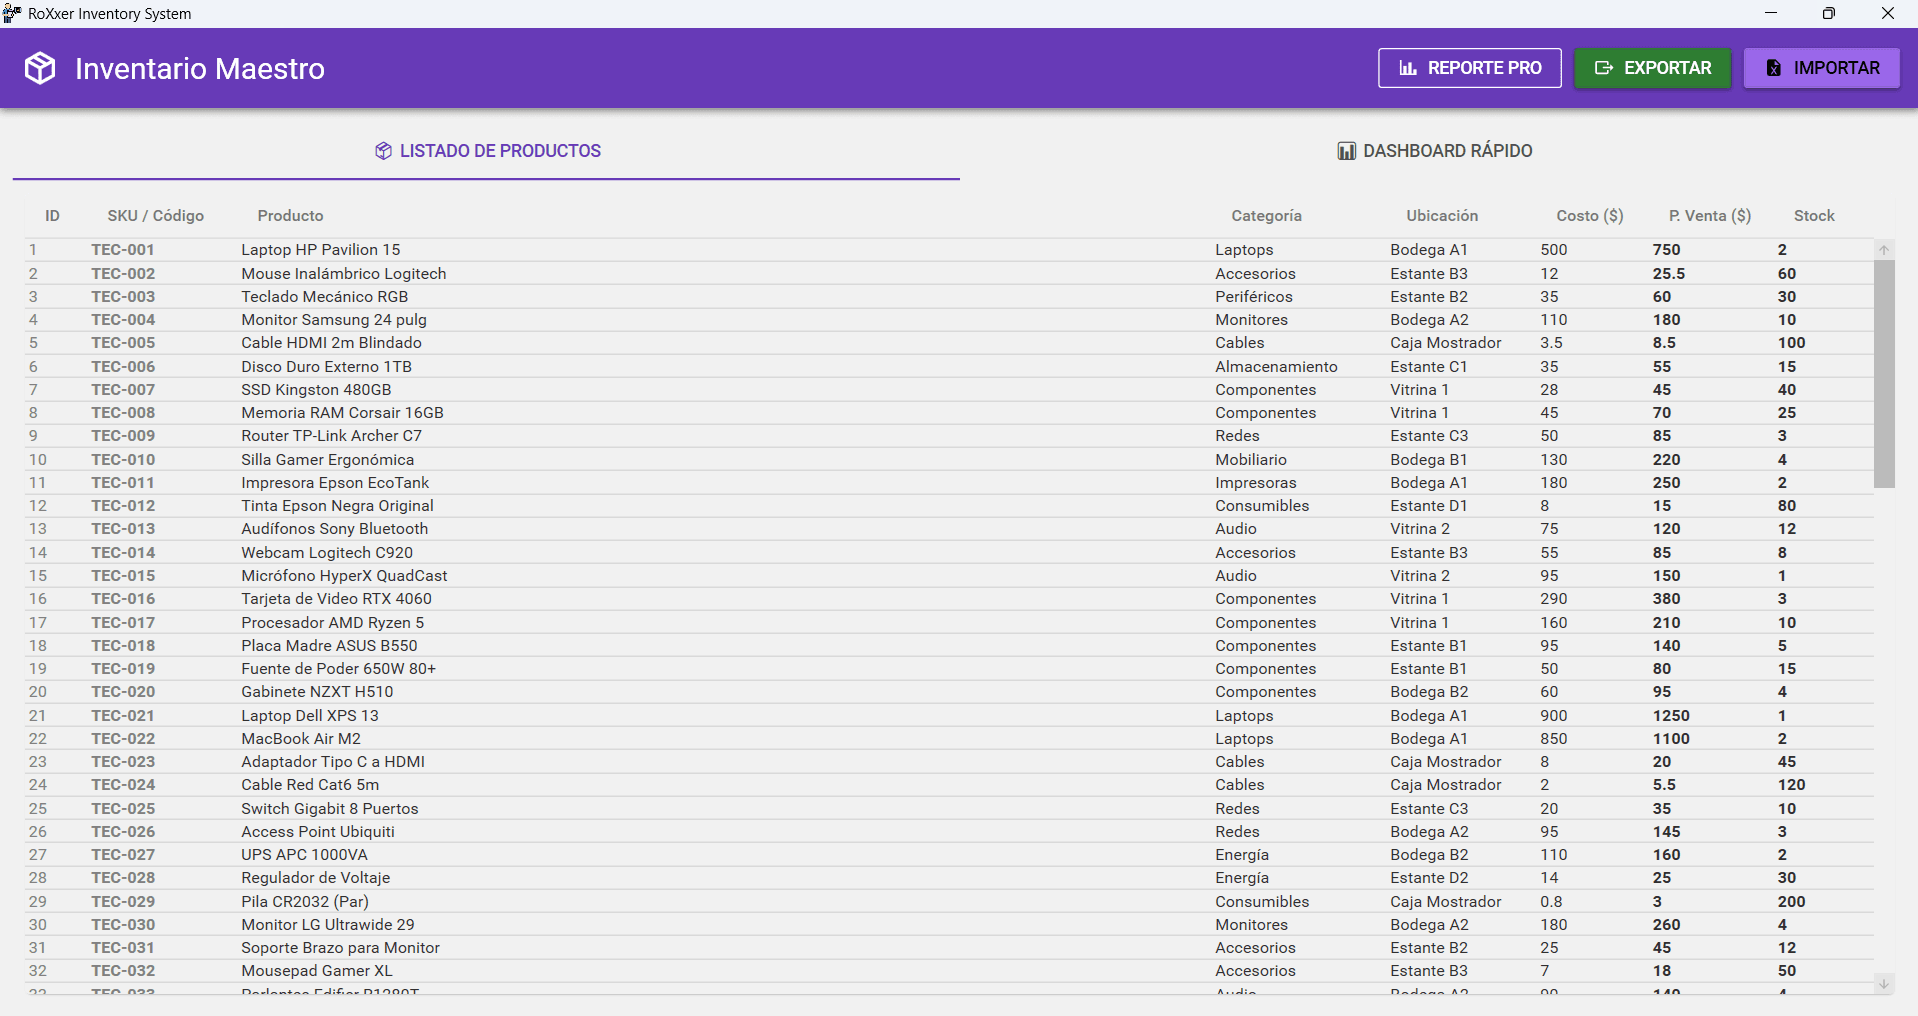This screenshot has width=1918, height=1016.
Task: Click the package box logo icon
Action: click(x=40, y=68)
